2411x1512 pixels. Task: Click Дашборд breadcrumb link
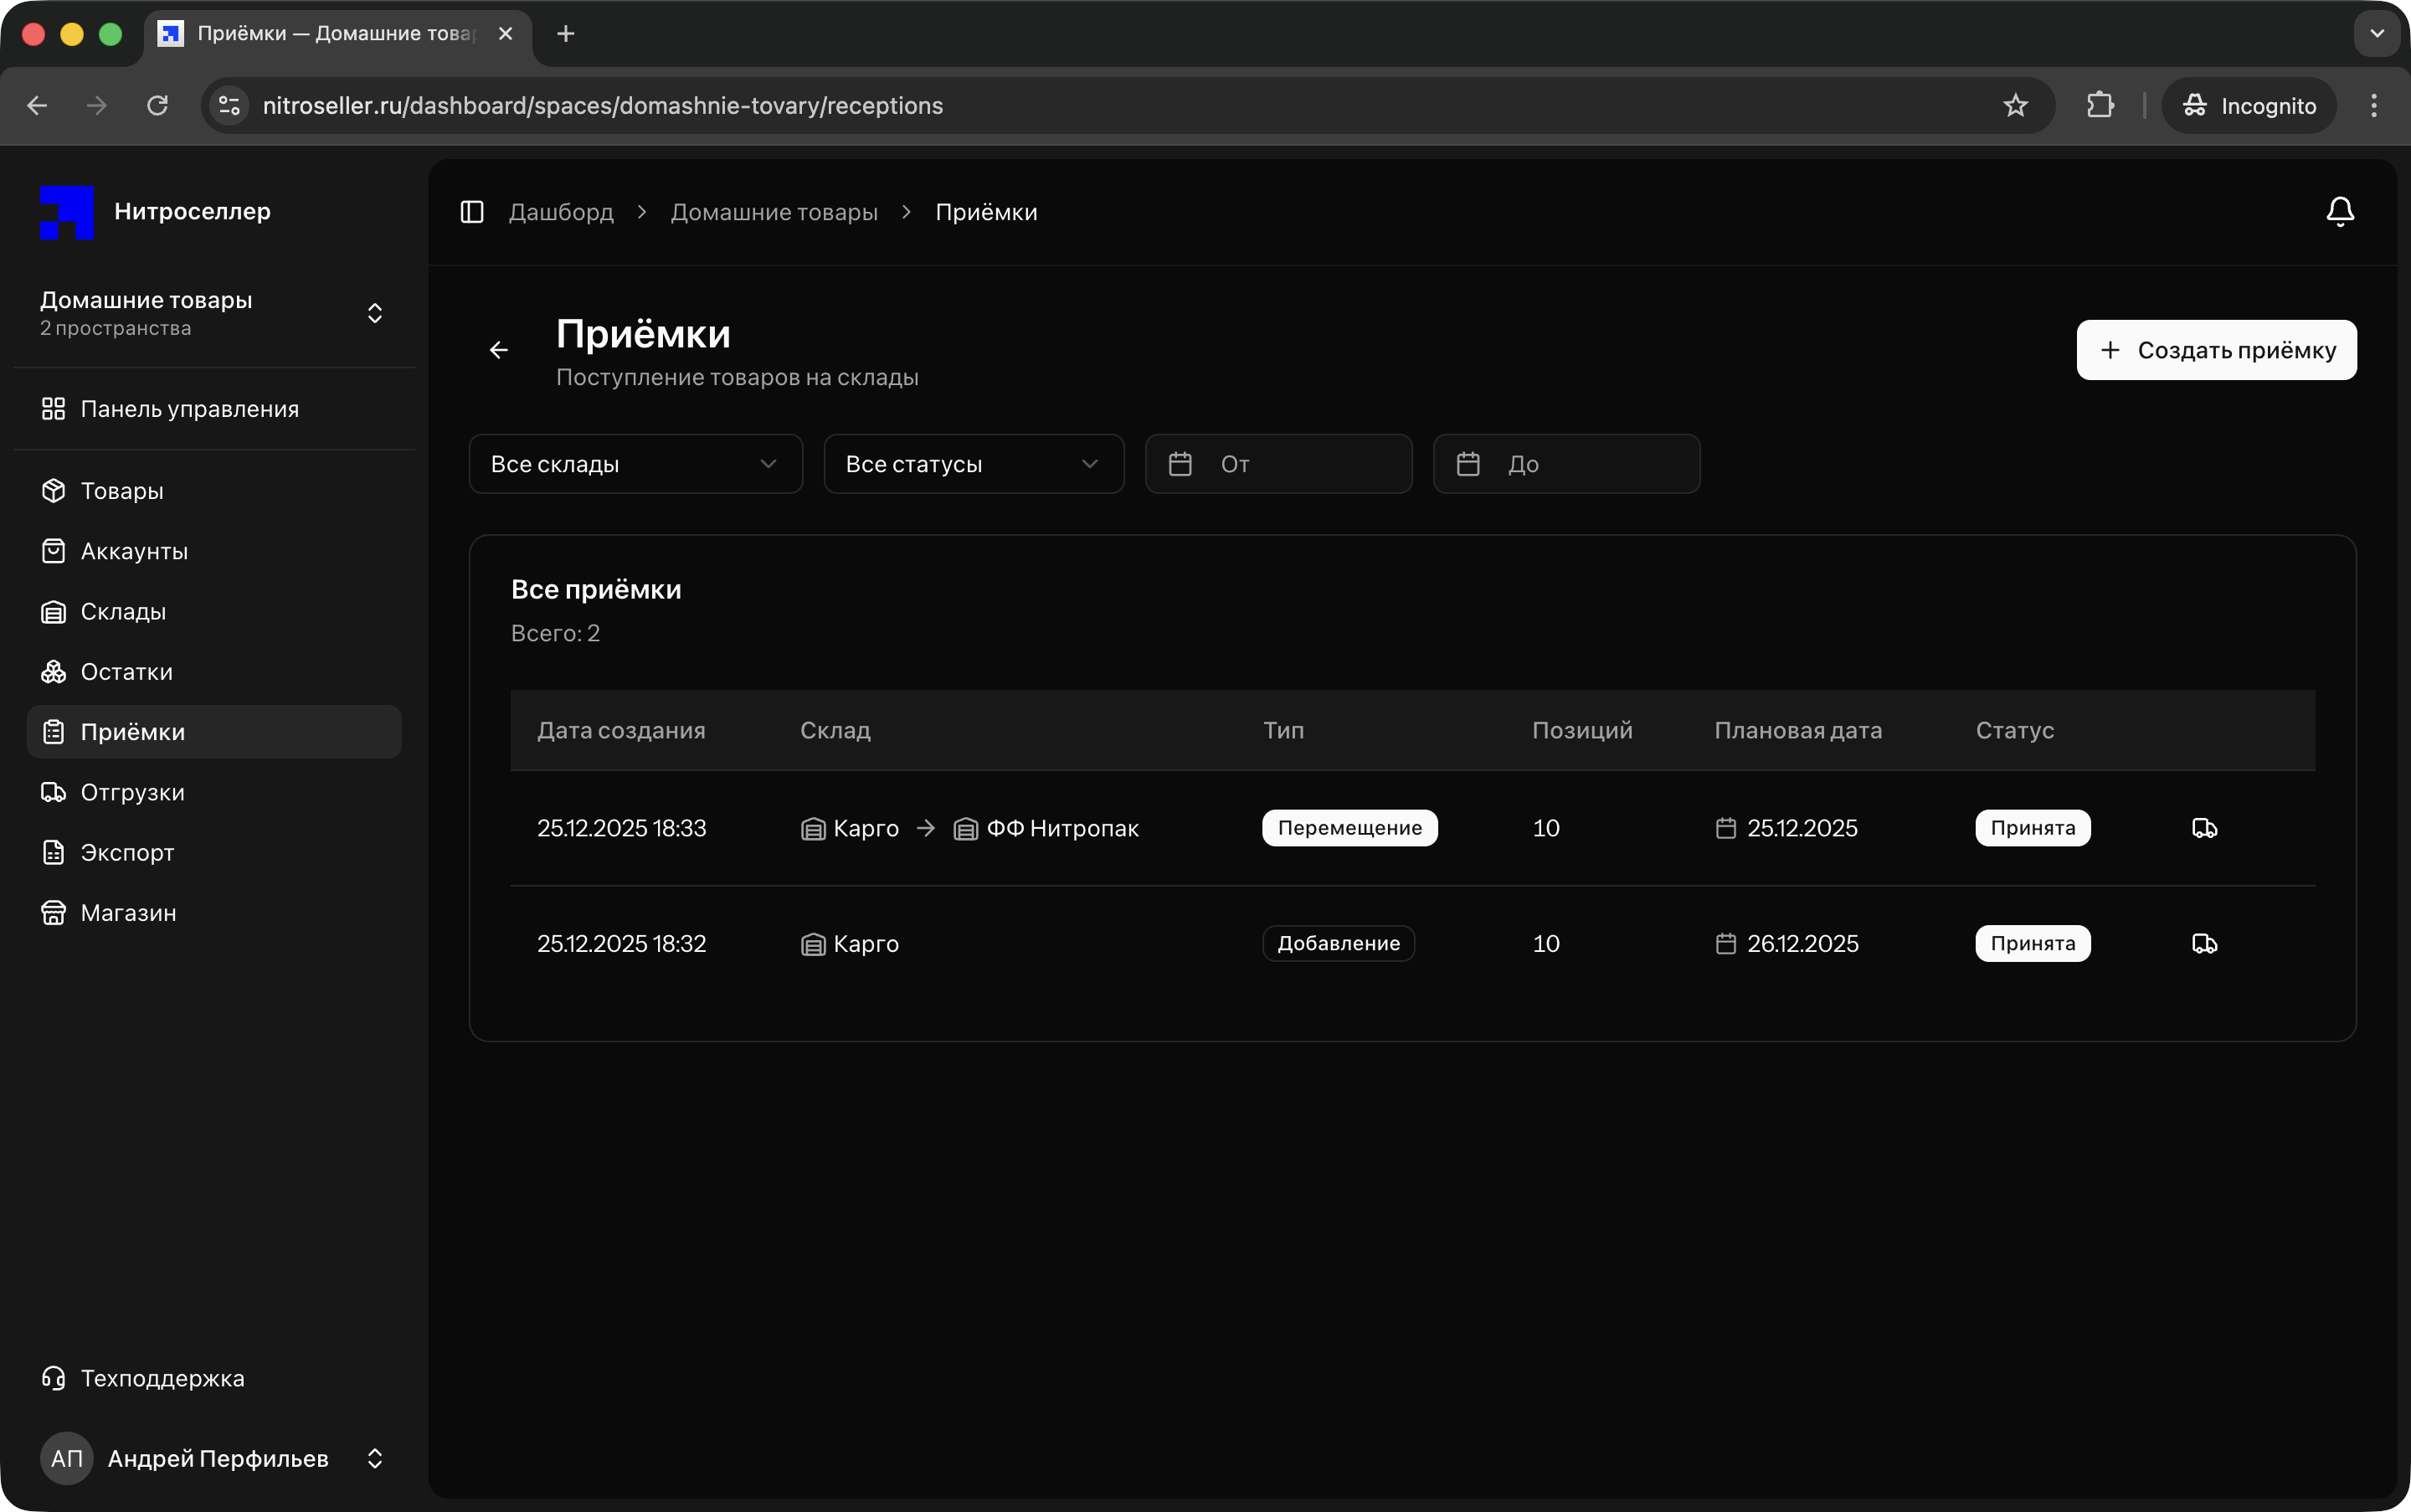(561, 212)
